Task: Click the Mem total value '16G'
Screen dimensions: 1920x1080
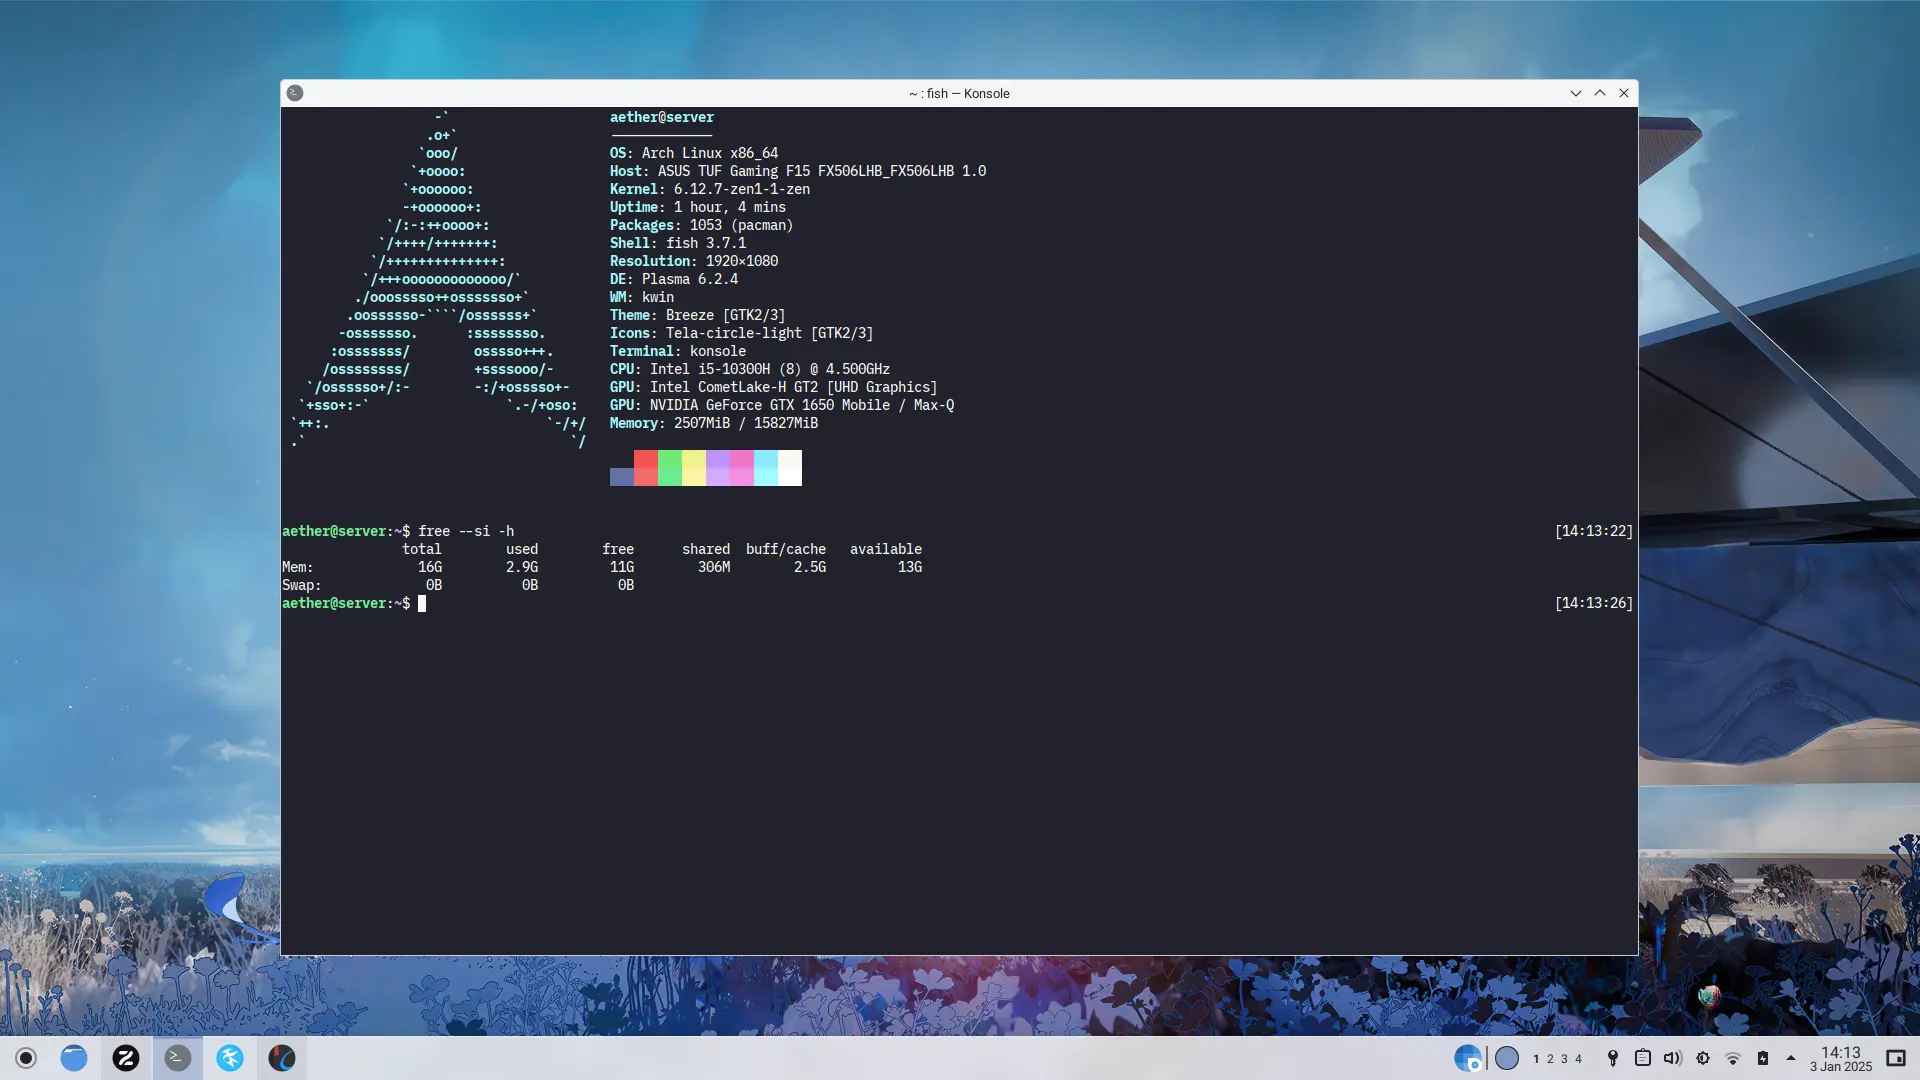Action: coord(430,567)
